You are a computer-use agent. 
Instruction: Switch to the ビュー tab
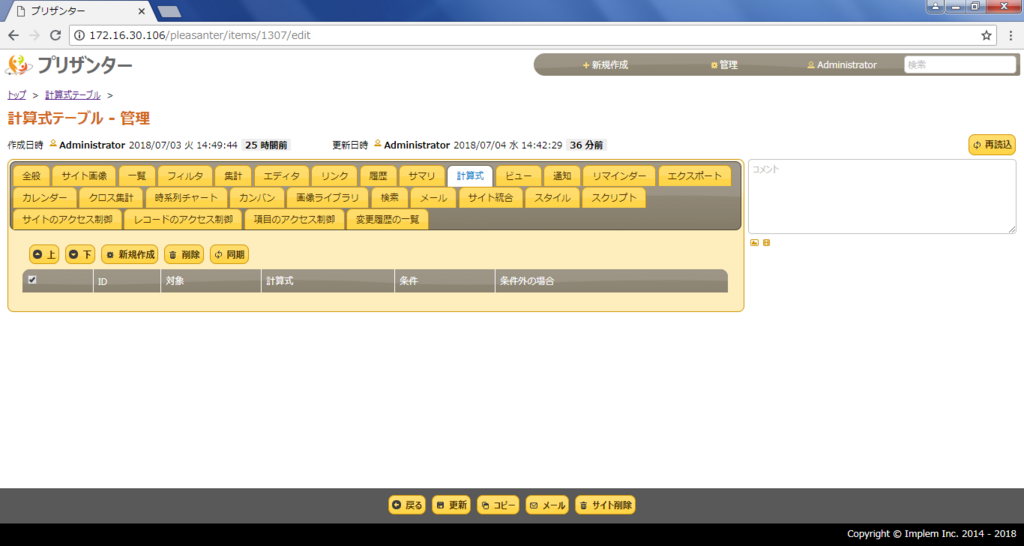(x=519, y=176)
